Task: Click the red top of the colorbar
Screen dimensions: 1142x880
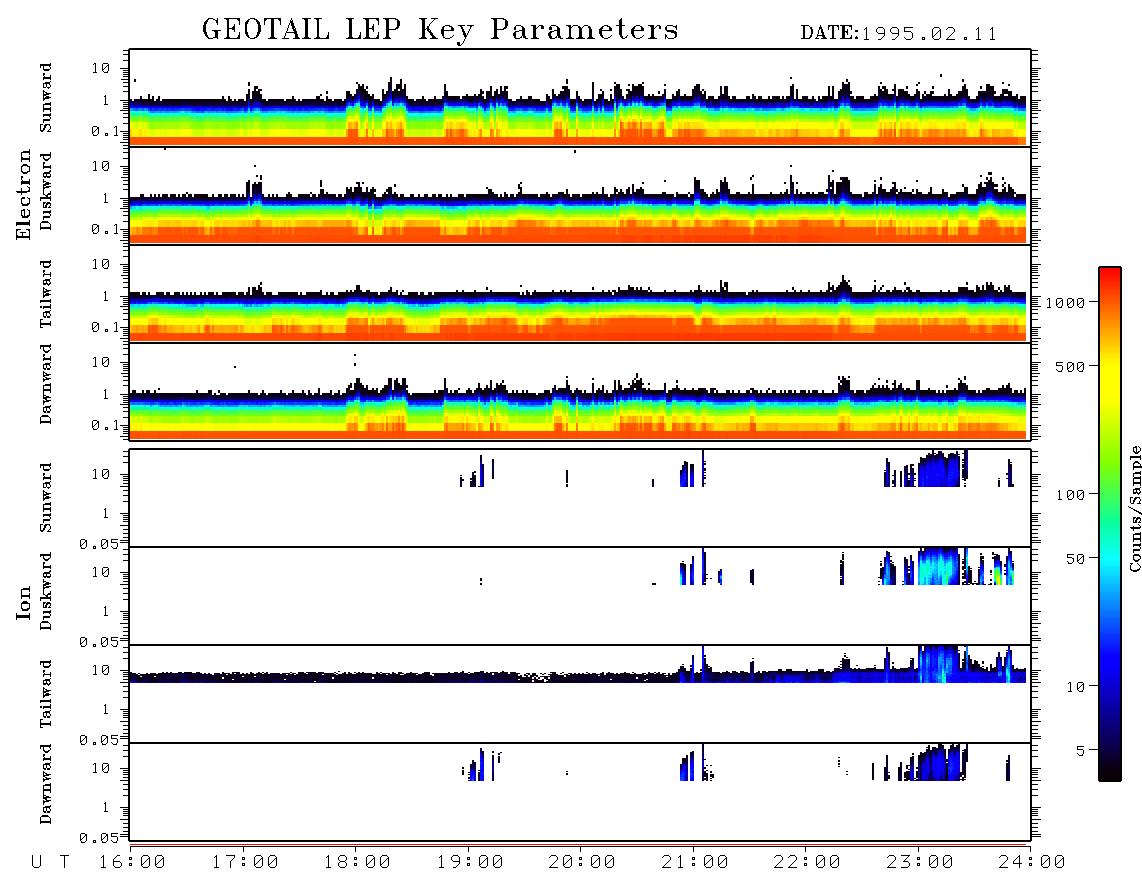Action: tap(1110, 277)
